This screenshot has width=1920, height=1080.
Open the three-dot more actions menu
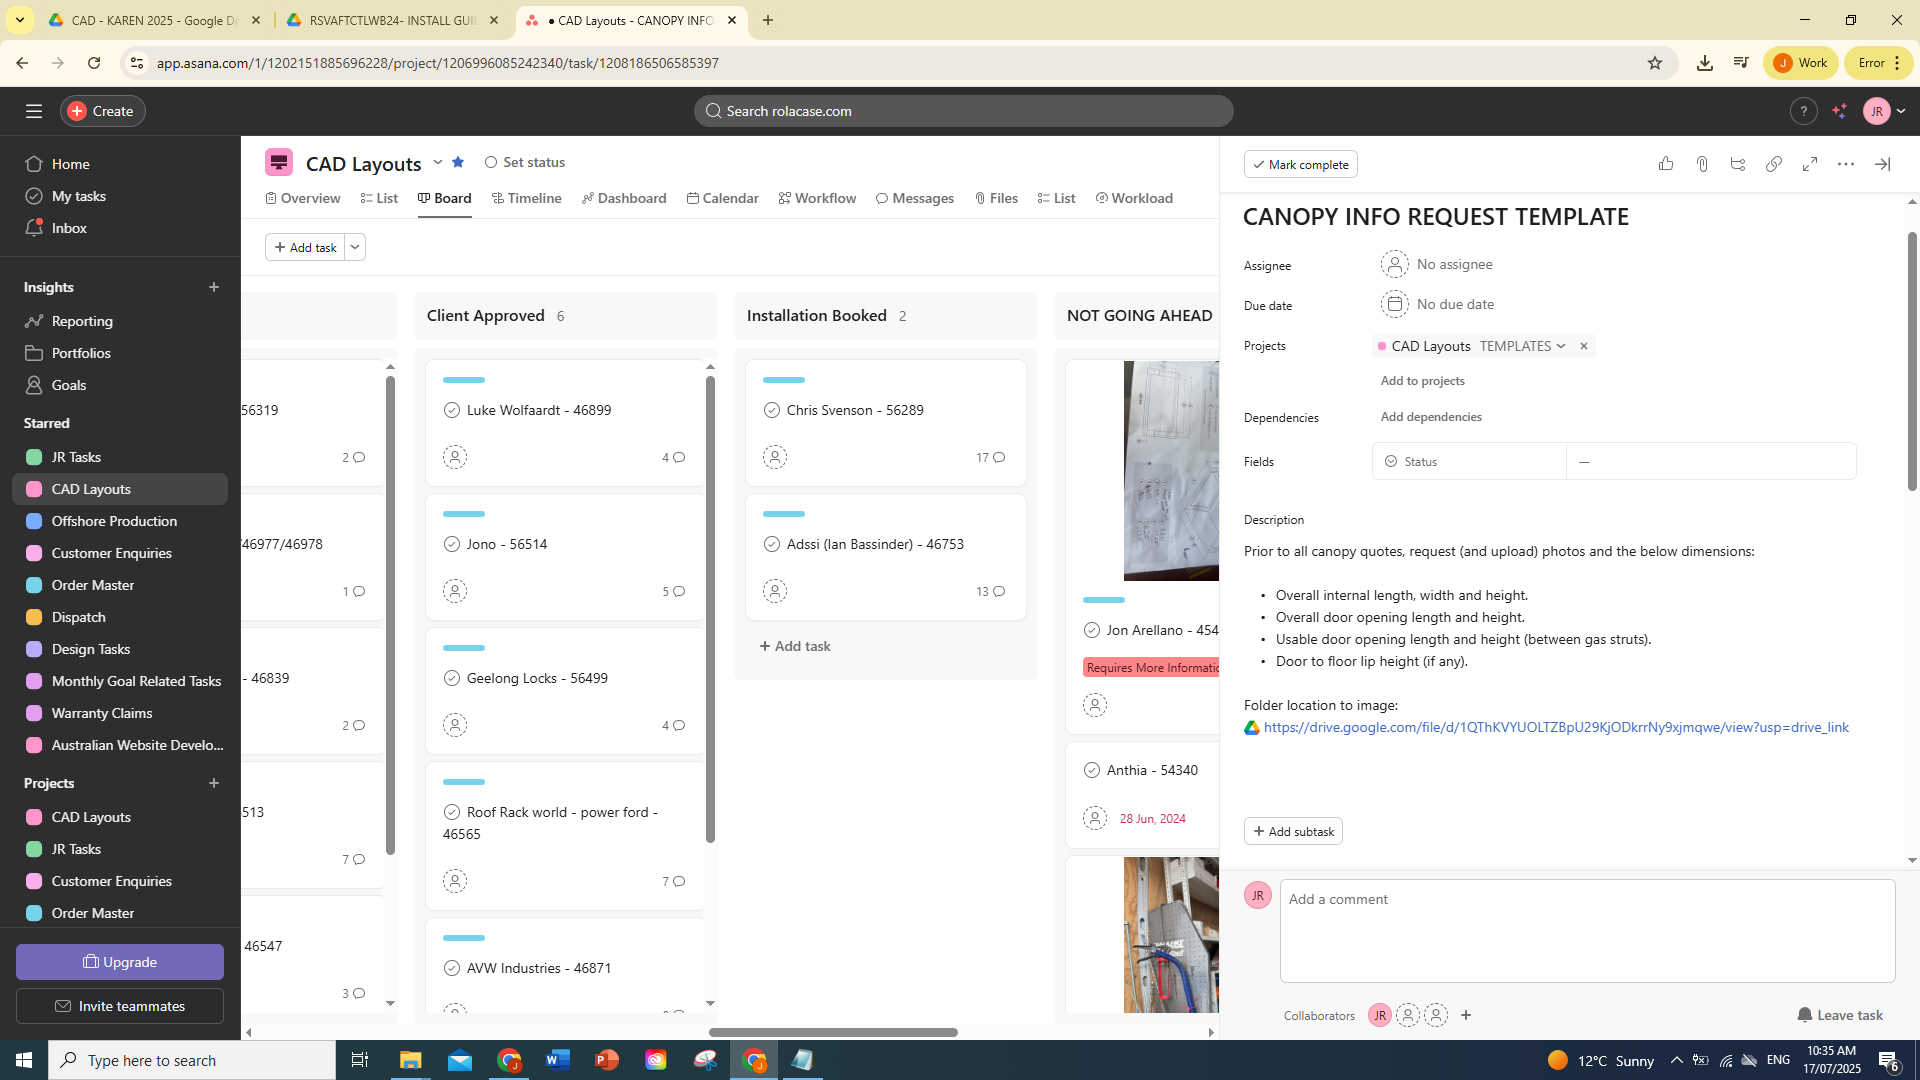tap(1846, 164)
